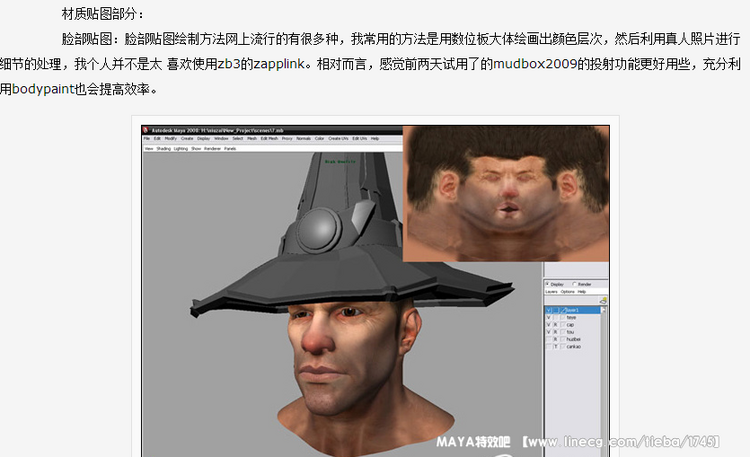Open the Display menu in main menu bar
This screenshot has width=750, height=457.
tap(204, 138)
